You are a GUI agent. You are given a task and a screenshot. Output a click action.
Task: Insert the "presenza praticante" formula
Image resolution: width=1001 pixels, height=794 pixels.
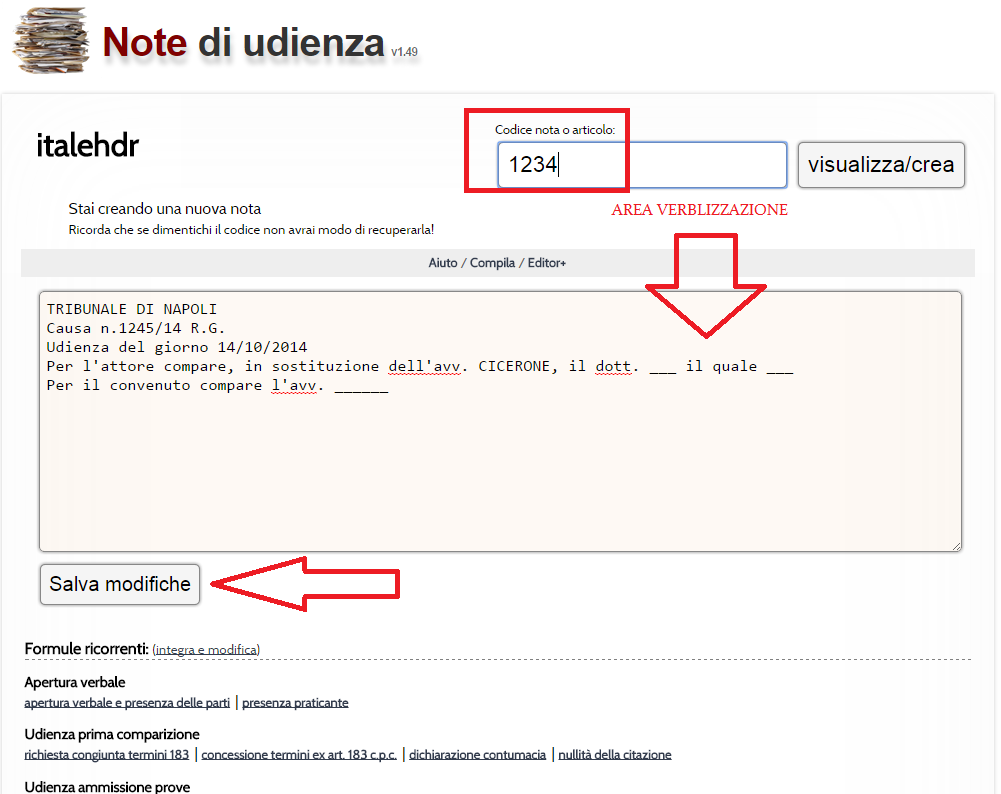pyautogui.click(x=295, y=703)
